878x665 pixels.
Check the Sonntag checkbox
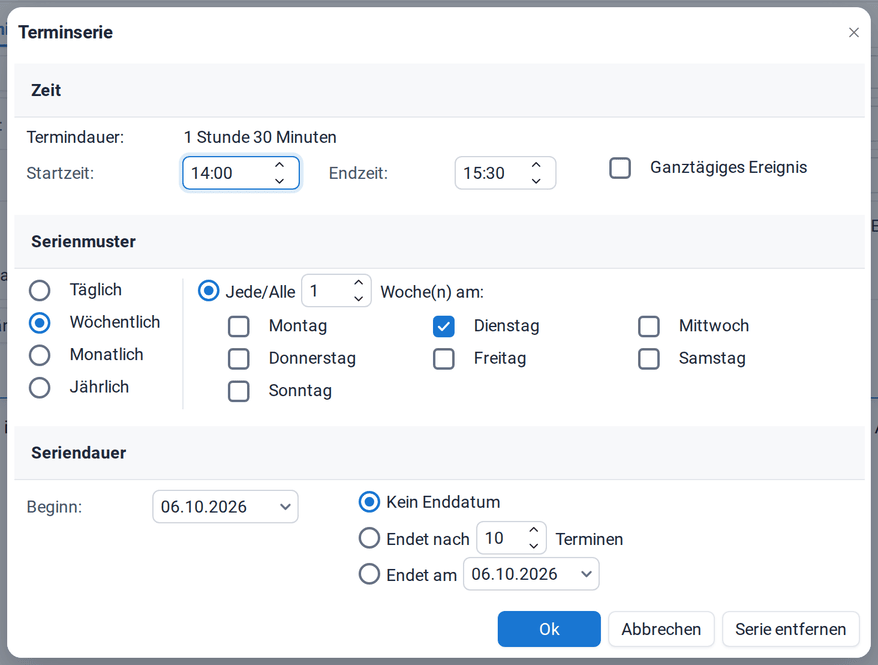[239, 391]
